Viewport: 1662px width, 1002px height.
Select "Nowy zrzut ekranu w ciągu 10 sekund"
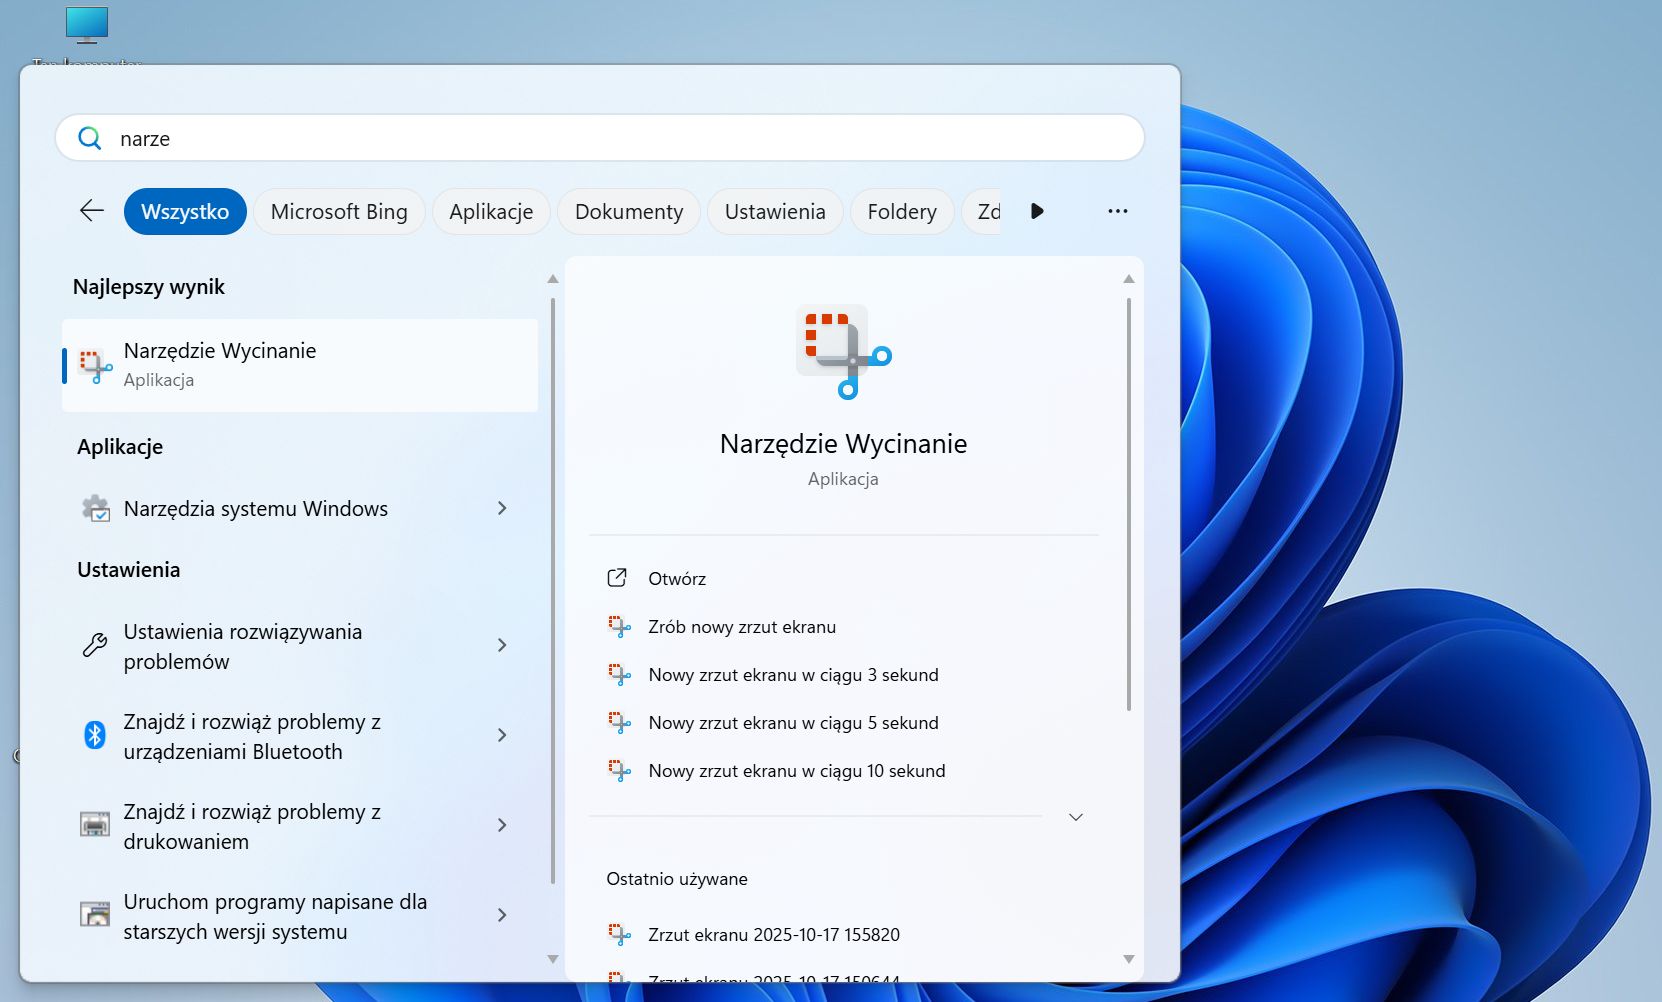coord(797,770)
